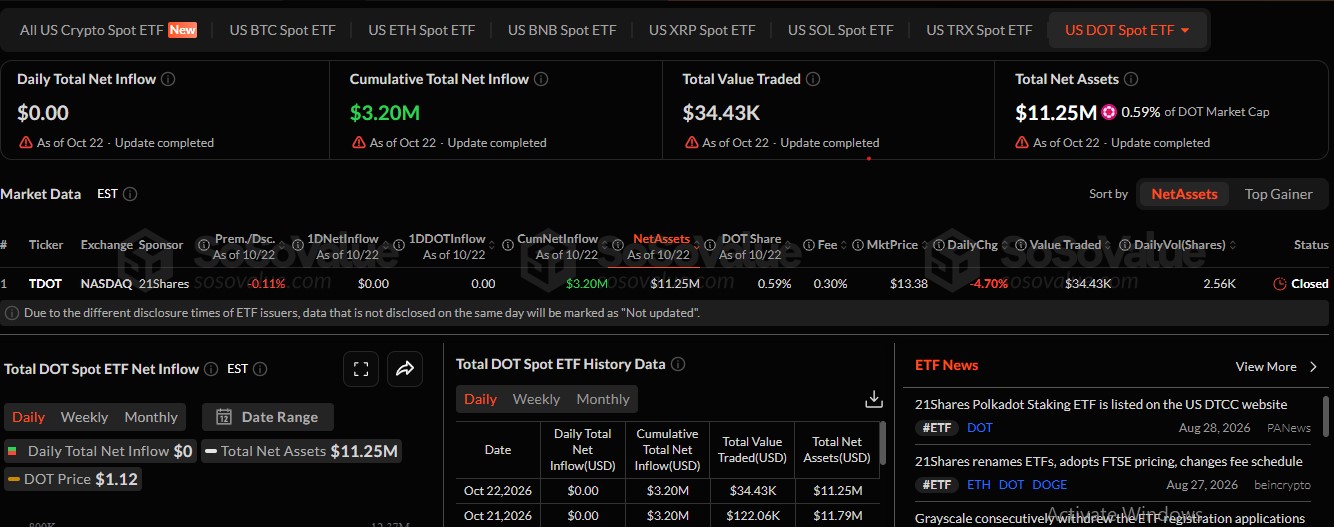Select Daily in history data table

(x=480, y=399)
